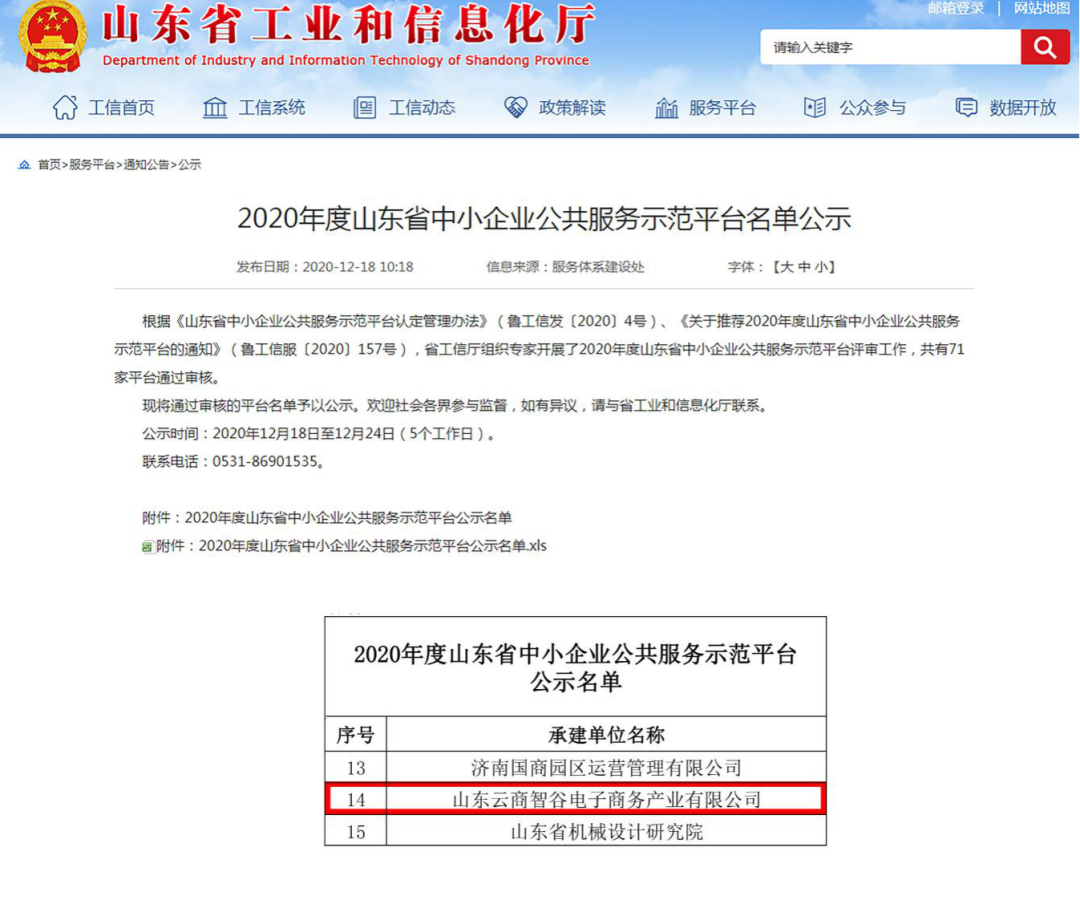1080x900 pixels.
Task: Click the cell 山东云商智谷电子商务产业有限公司
Action: pos(606,799)
